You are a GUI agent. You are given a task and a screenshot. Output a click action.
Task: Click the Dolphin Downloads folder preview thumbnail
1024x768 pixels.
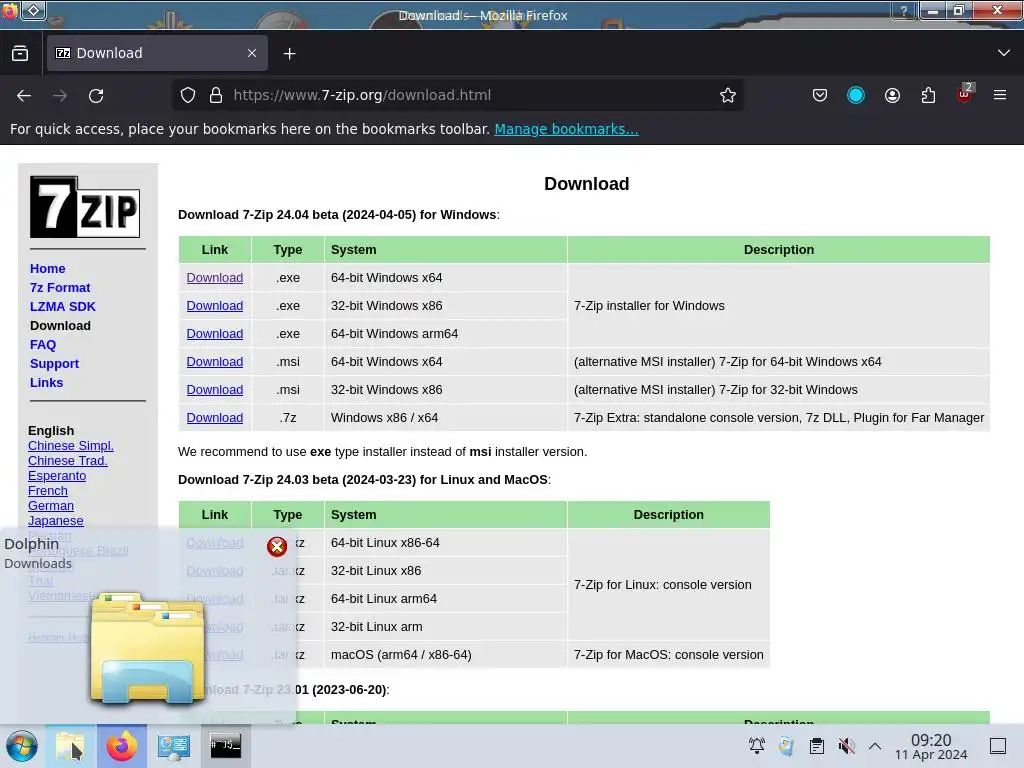148,648
